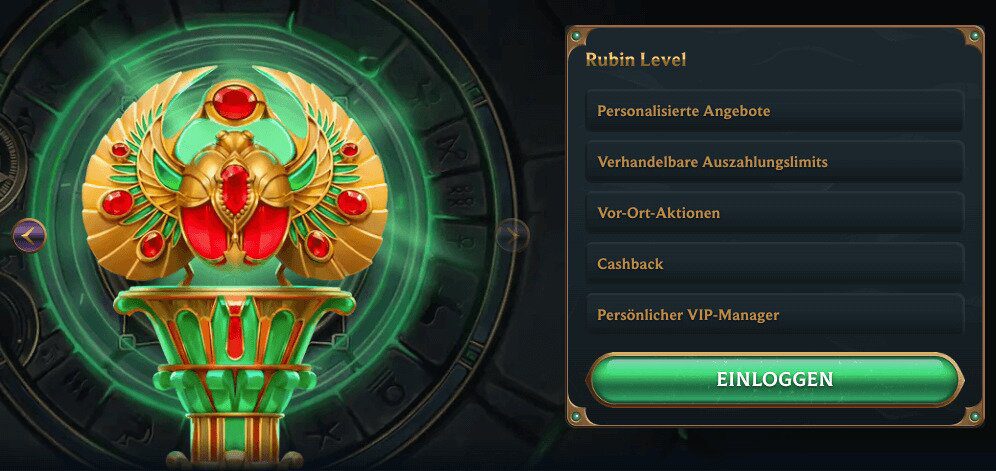The width and height of the screenshot is (996, 471).
Task: Advance to next level with right arrow
Action: (x=512, y=235)
